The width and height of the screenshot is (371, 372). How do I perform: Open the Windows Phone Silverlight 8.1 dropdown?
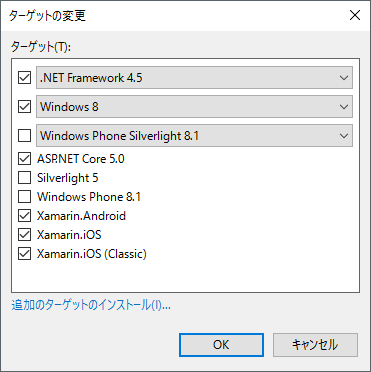(x=194, y=136)
